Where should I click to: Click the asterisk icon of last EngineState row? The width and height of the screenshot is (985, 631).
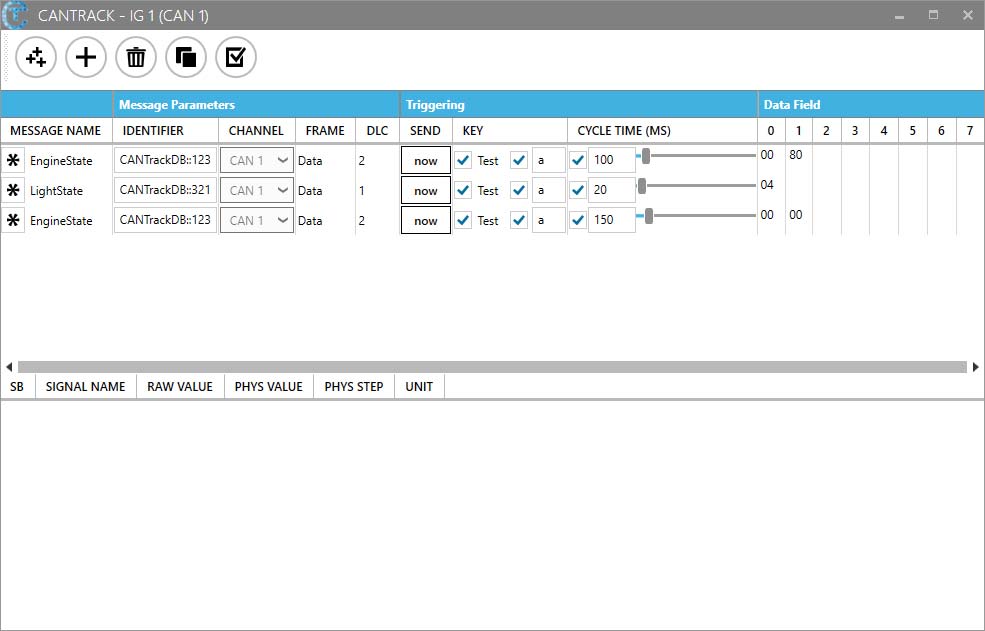tap(13, 221)
